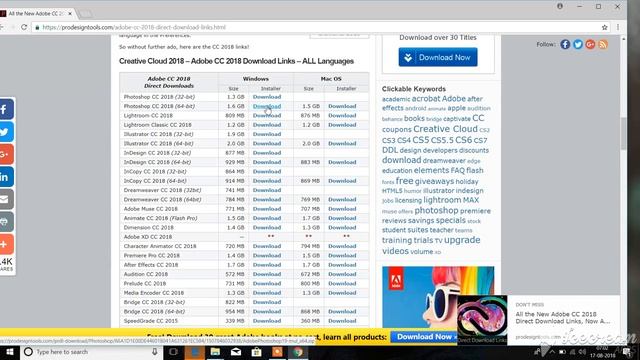
Task: Download Illustrator CC 2018 64-bit Mac installer
Action: pyautogui.click(x=342, y=144)
